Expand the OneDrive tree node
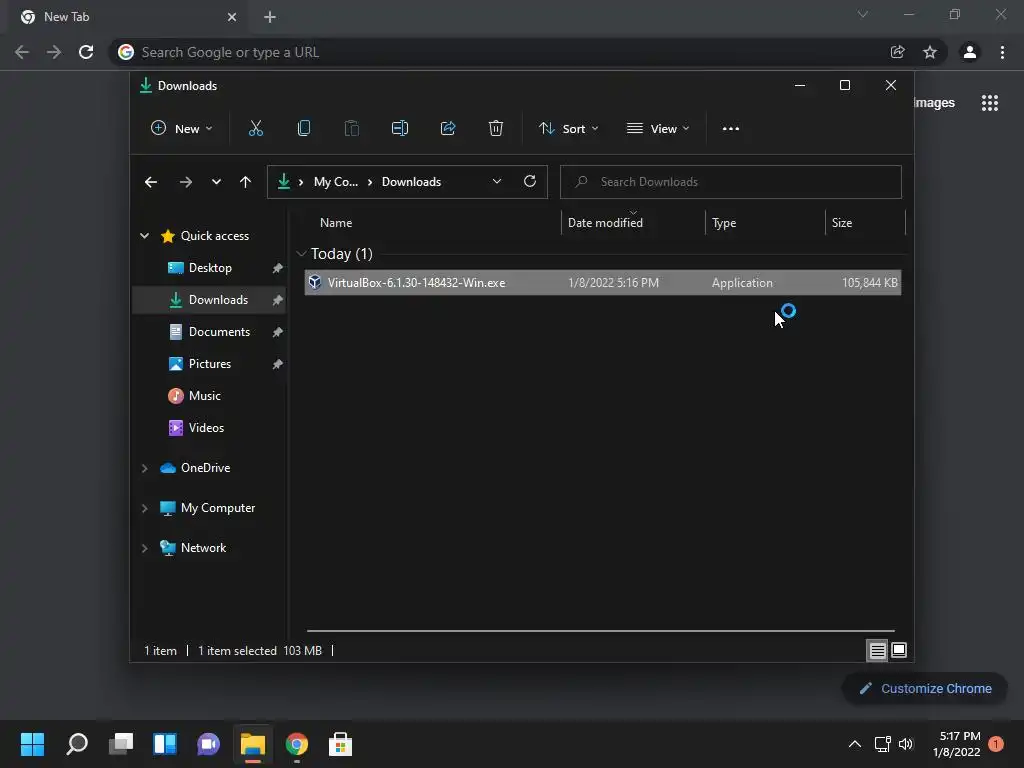1024x768 pixels. [144, 468]
